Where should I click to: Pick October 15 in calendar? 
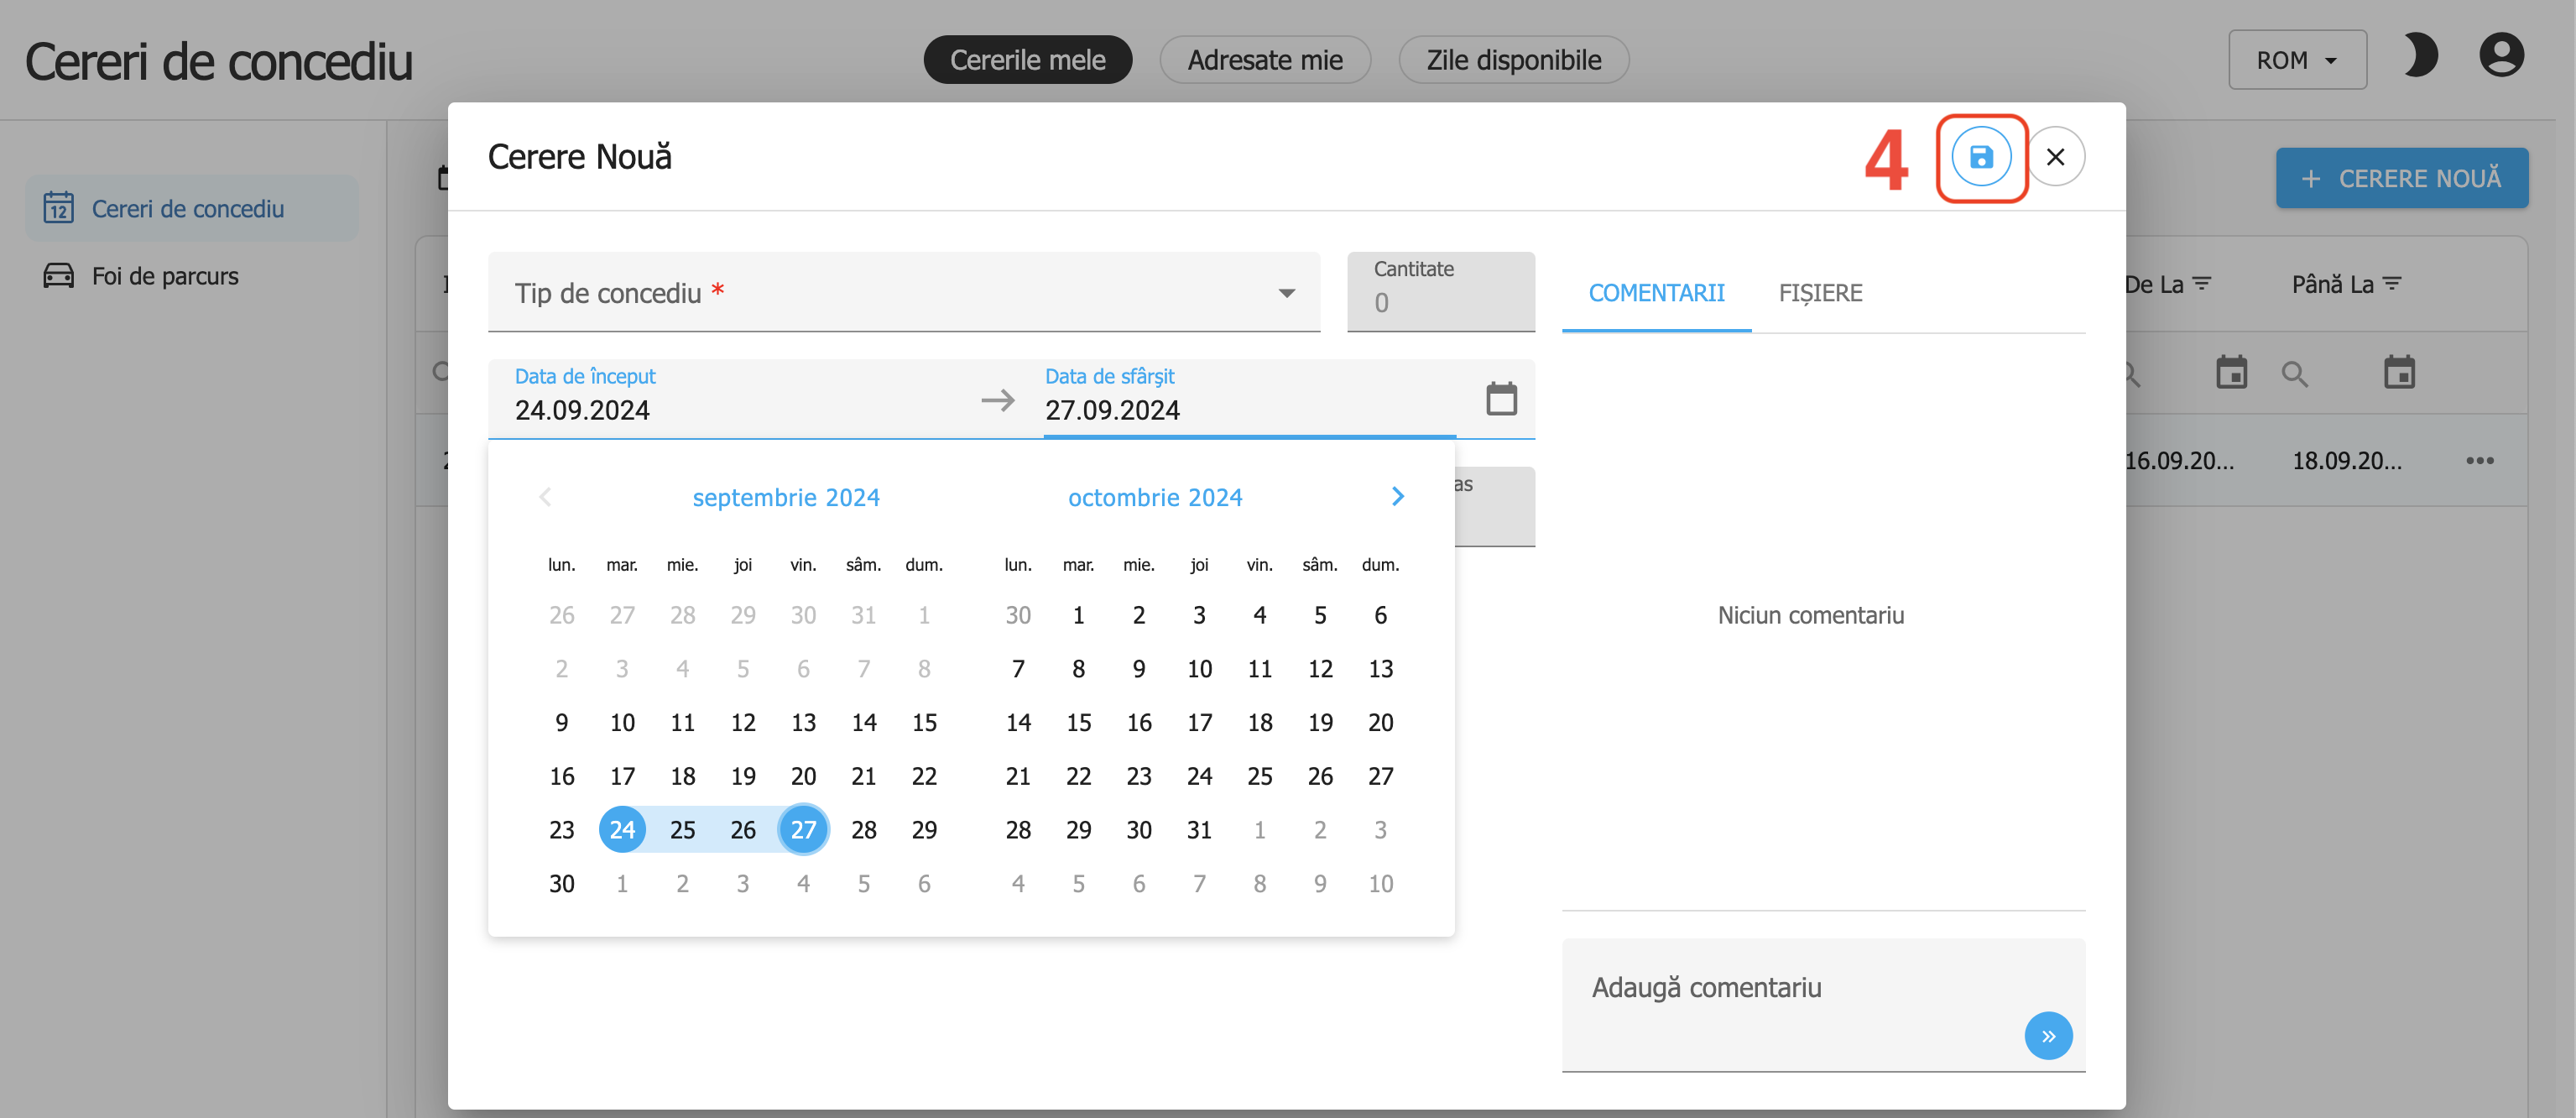coord(1078,722)
